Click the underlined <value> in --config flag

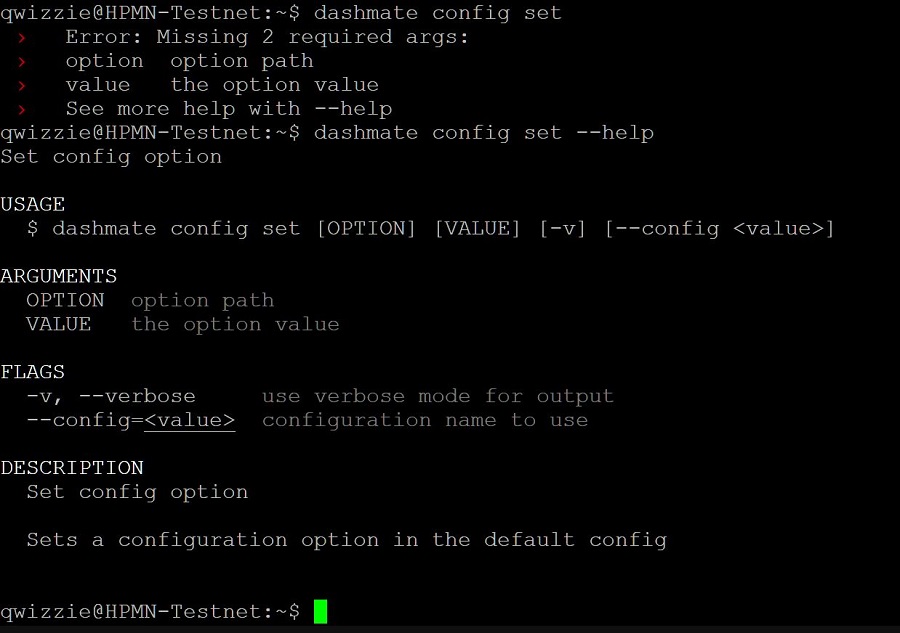click(x=189, y=420)
